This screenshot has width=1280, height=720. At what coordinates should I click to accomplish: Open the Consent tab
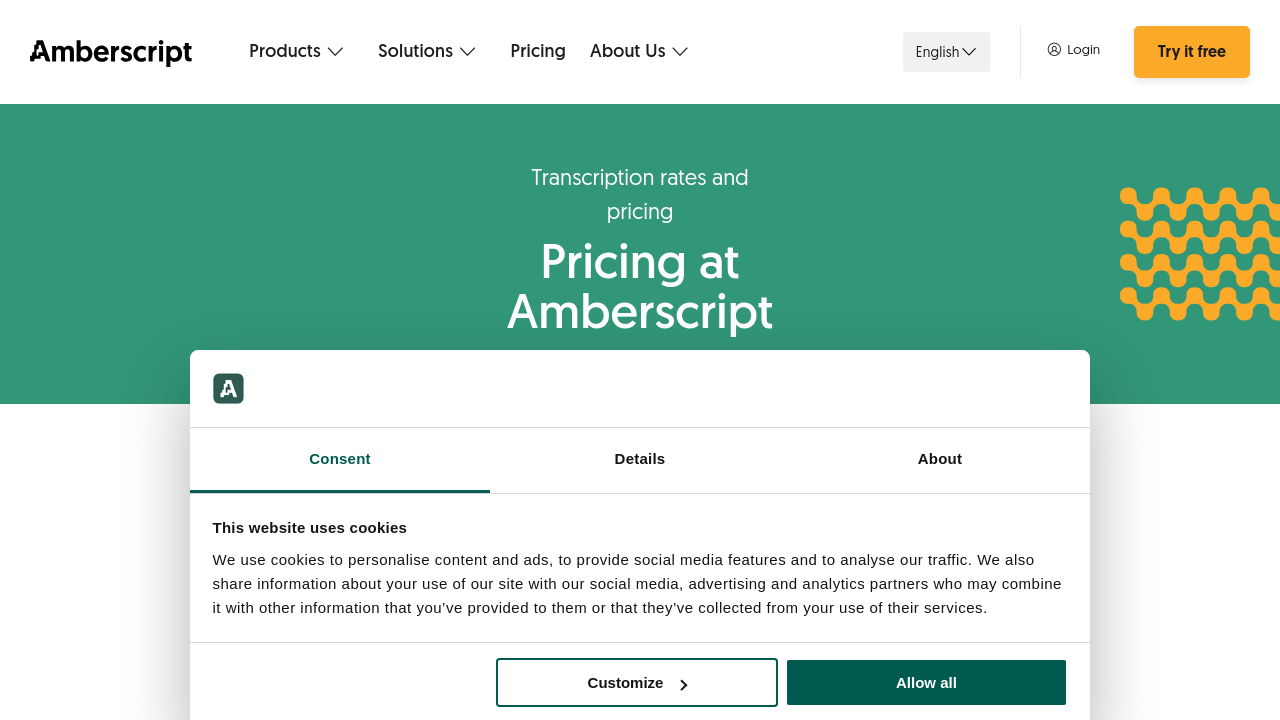tap(339, 458)
